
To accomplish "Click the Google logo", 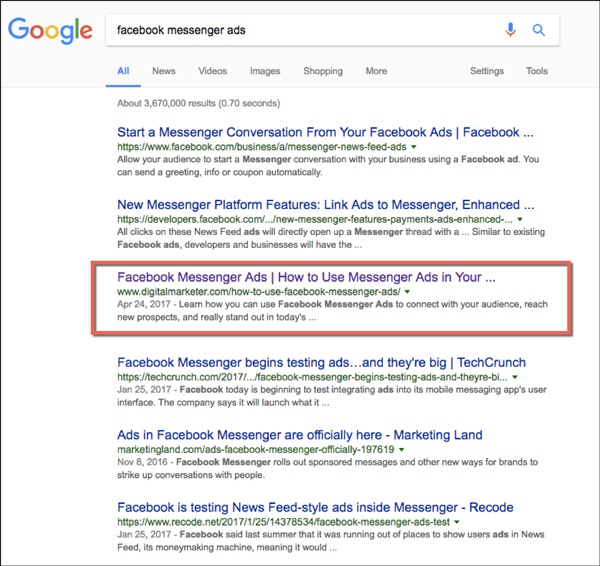I will click(x=50, y=31).
